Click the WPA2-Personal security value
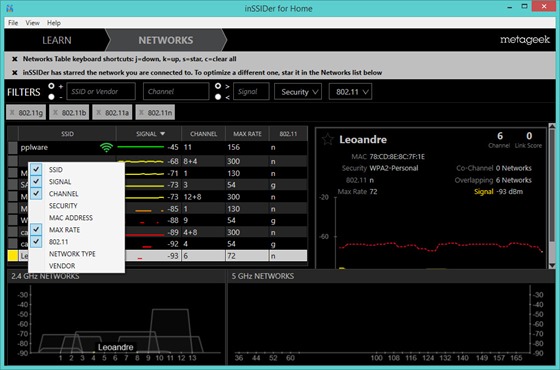 [x=394, y=168]
